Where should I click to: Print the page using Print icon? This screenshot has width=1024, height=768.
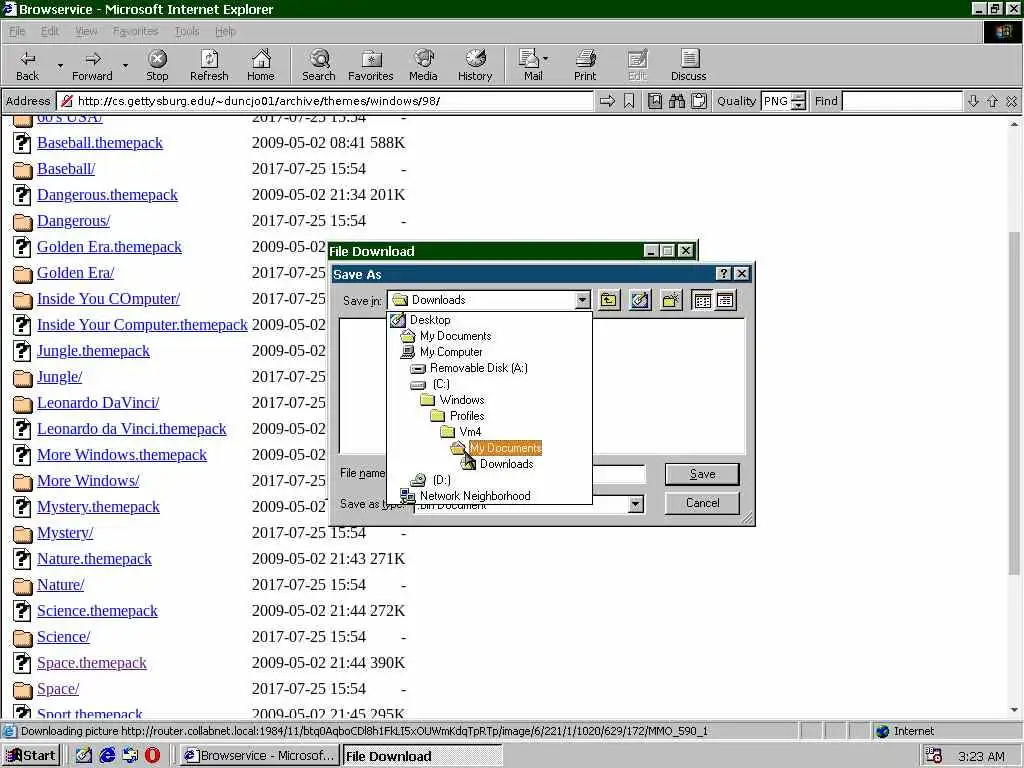(x=585, y=65)
